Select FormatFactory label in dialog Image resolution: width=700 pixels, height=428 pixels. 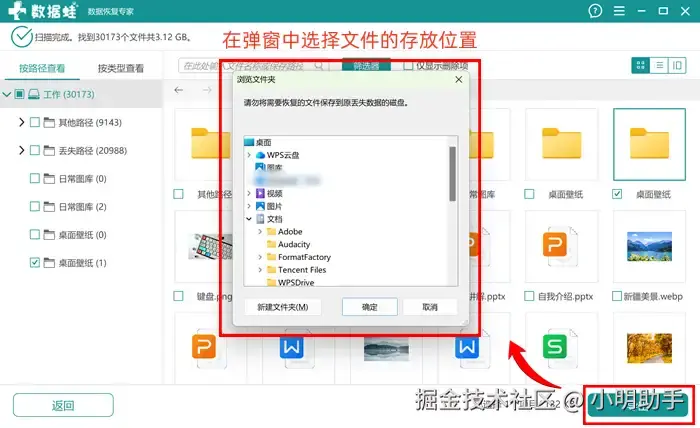click(x=304, y=257)
